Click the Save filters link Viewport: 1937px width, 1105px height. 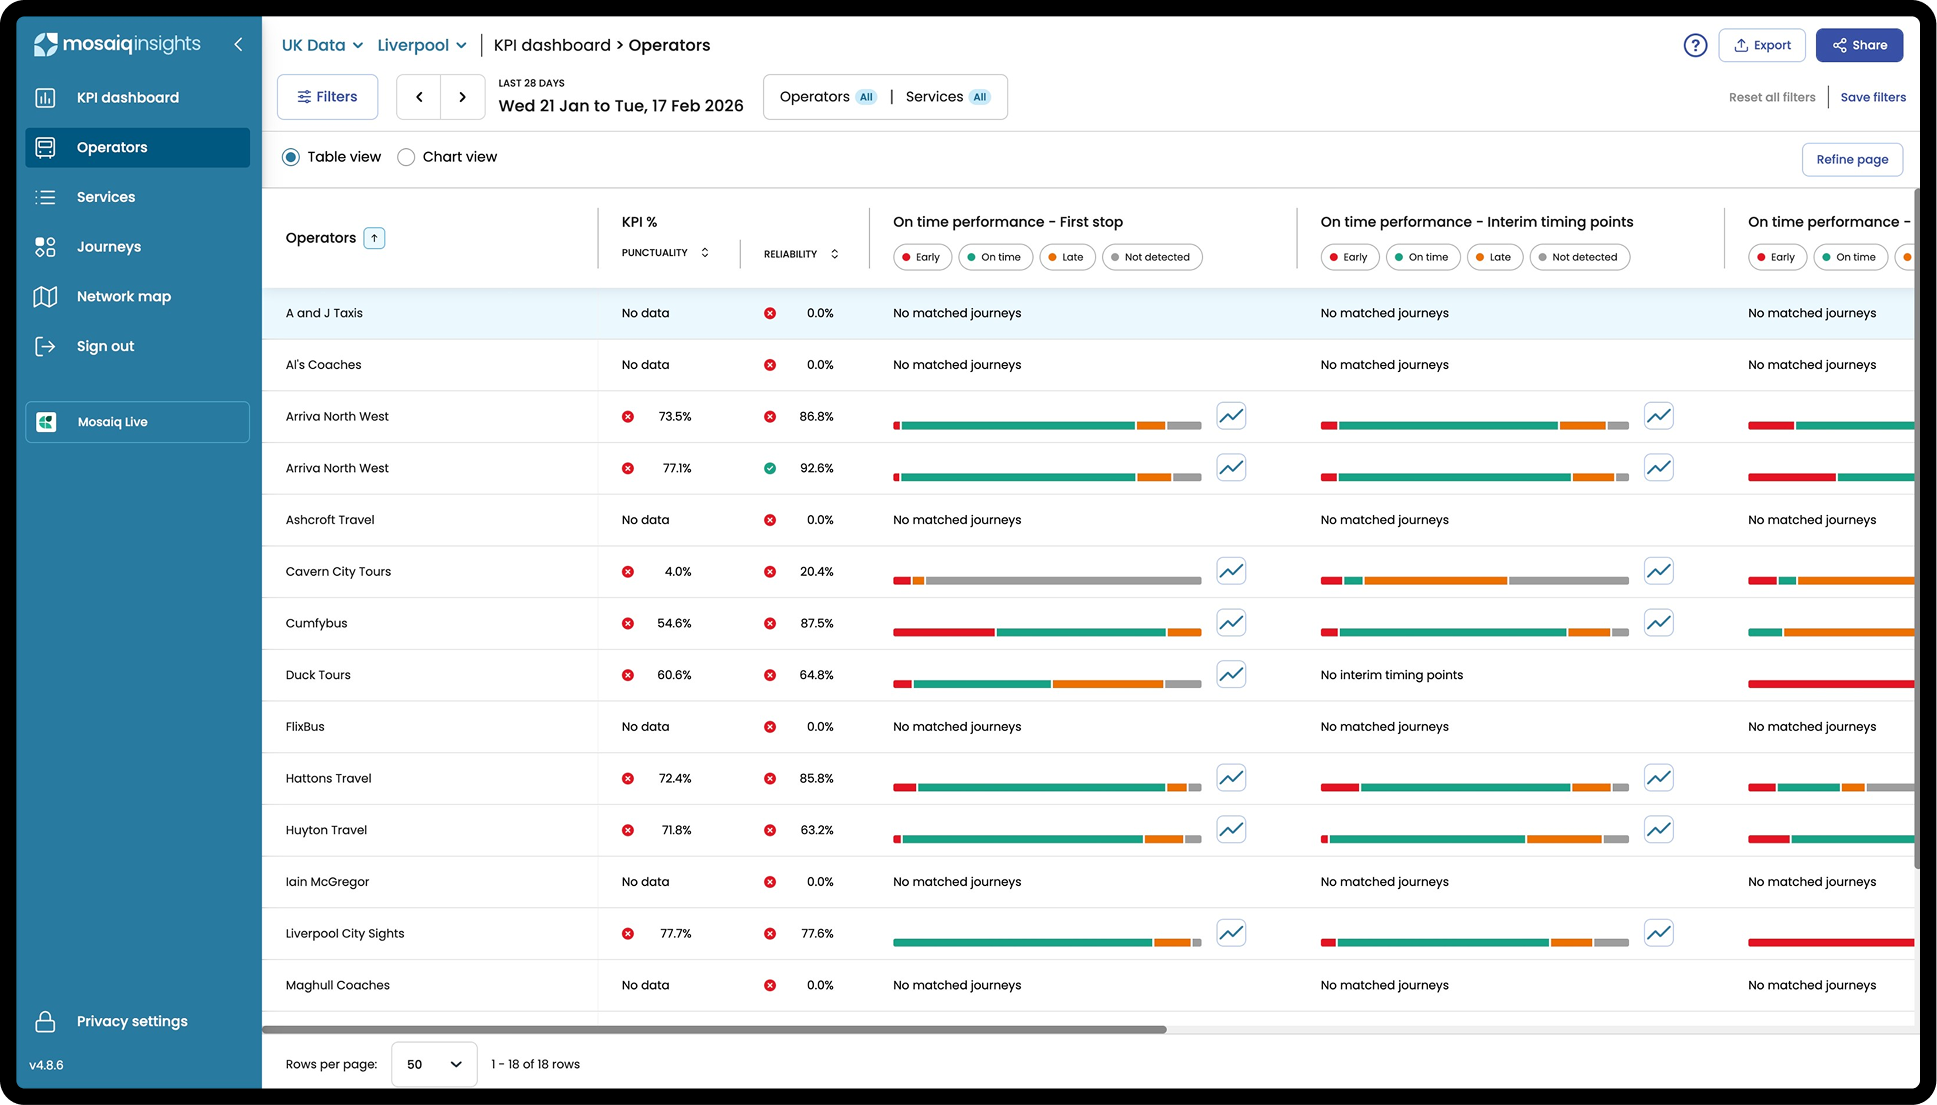(x=1872, y=97)
